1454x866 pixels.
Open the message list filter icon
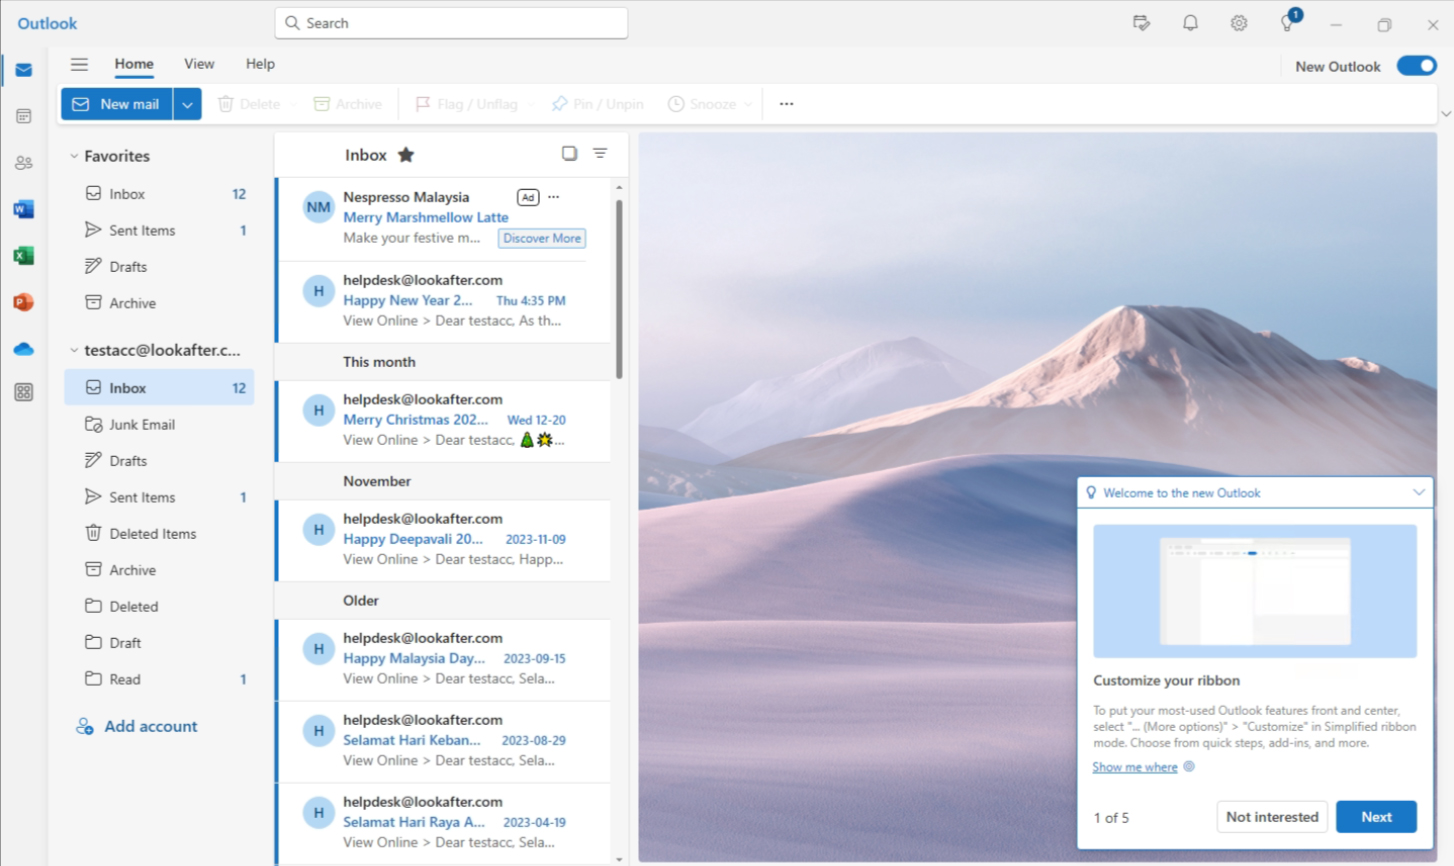tap(600, 153)
